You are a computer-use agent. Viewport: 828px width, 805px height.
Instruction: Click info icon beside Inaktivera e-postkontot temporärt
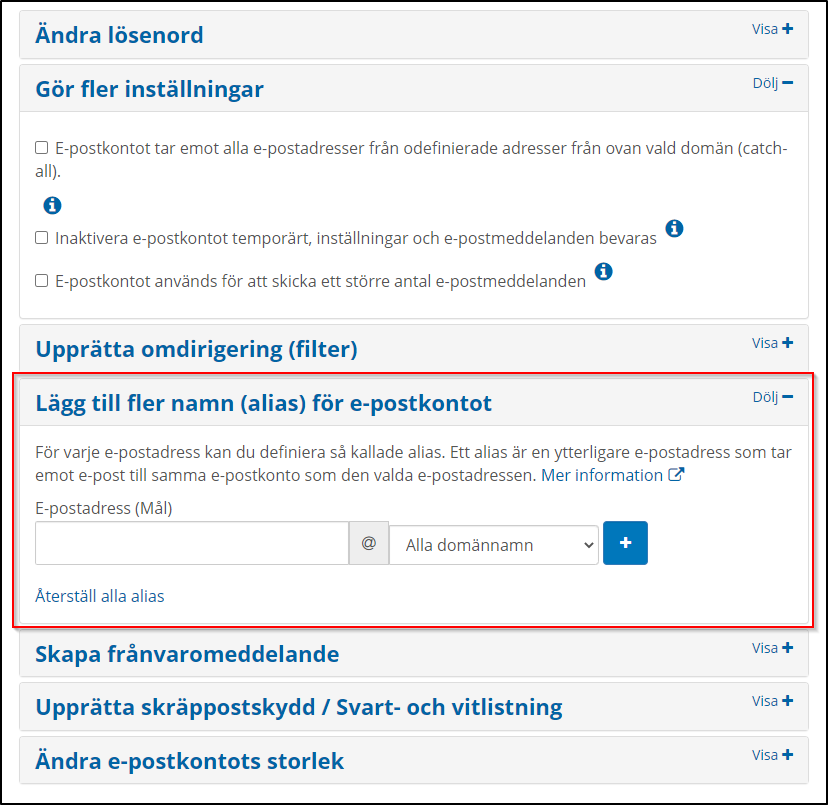674,229
